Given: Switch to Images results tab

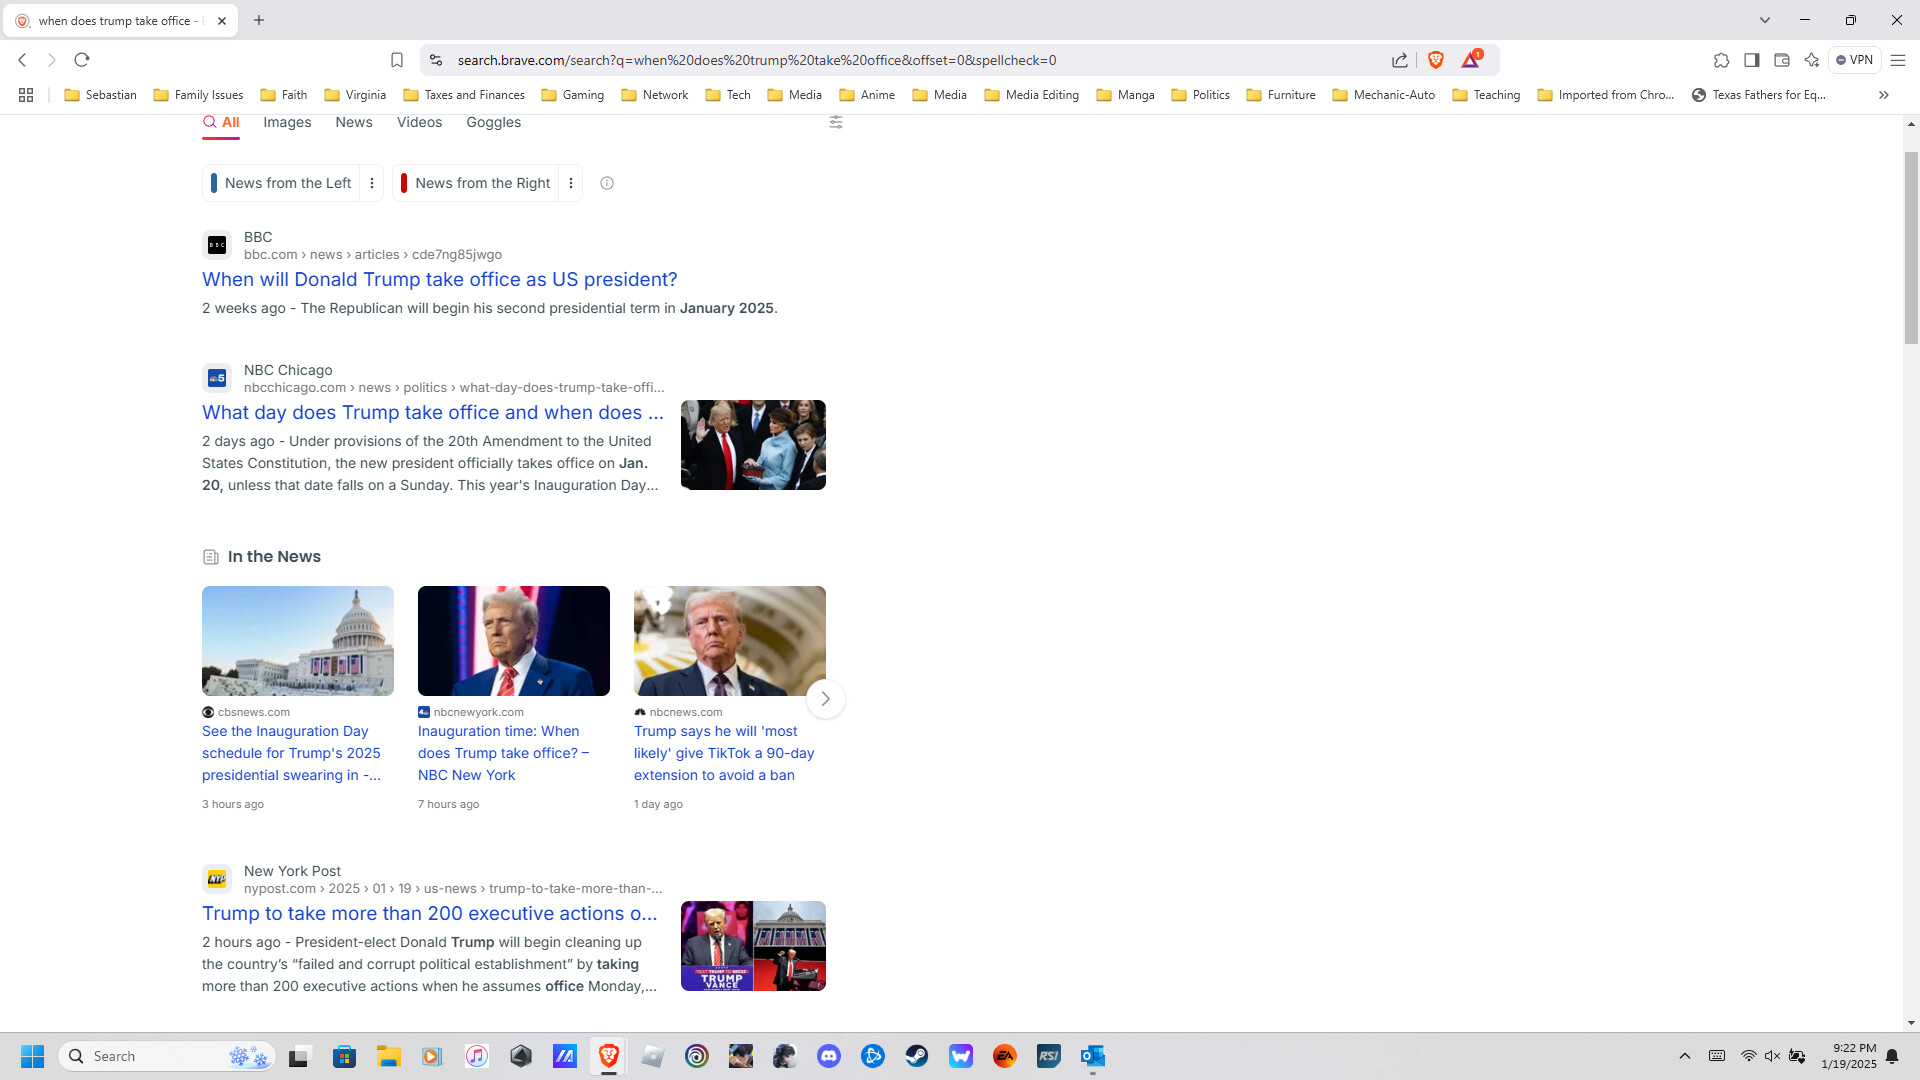Looking at the screenshot, I should 287,122.
